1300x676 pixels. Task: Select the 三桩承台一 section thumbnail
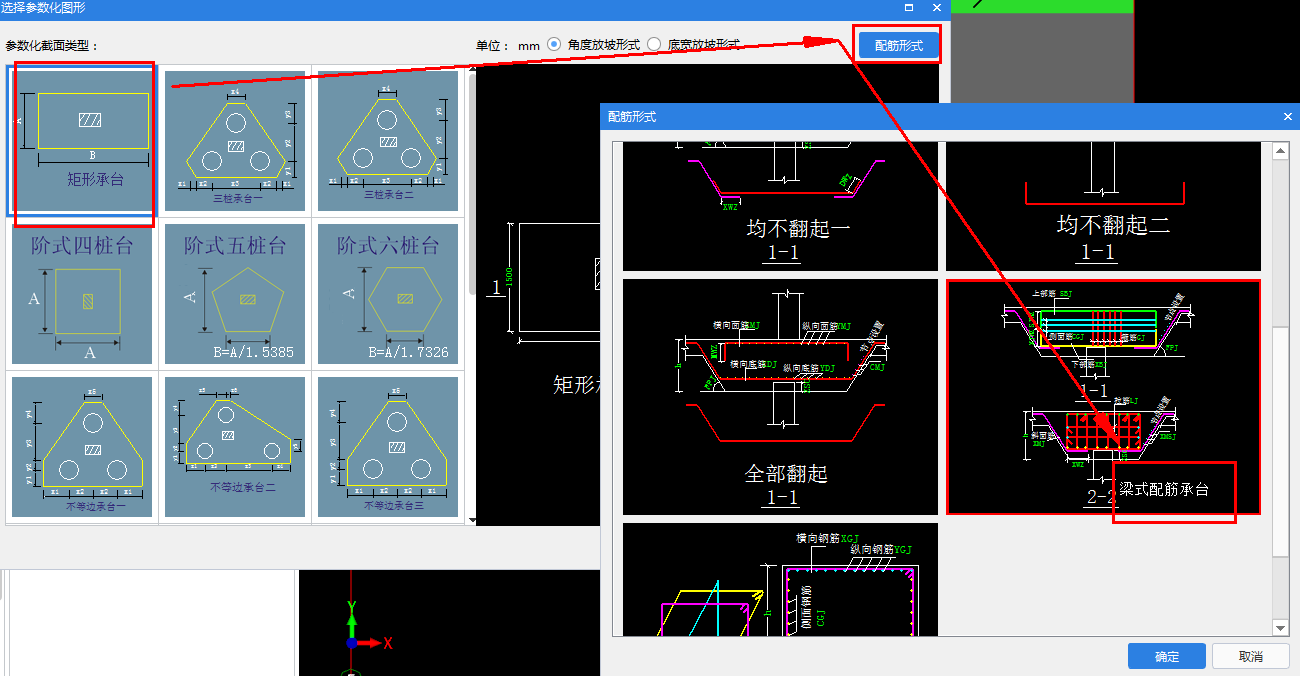point(235,141)
